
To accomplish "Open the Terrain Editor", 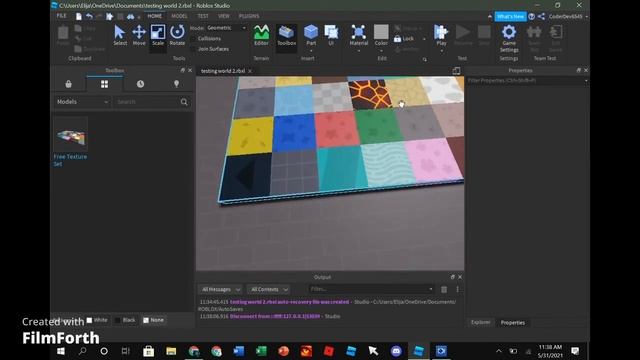I will coord(261,35).
